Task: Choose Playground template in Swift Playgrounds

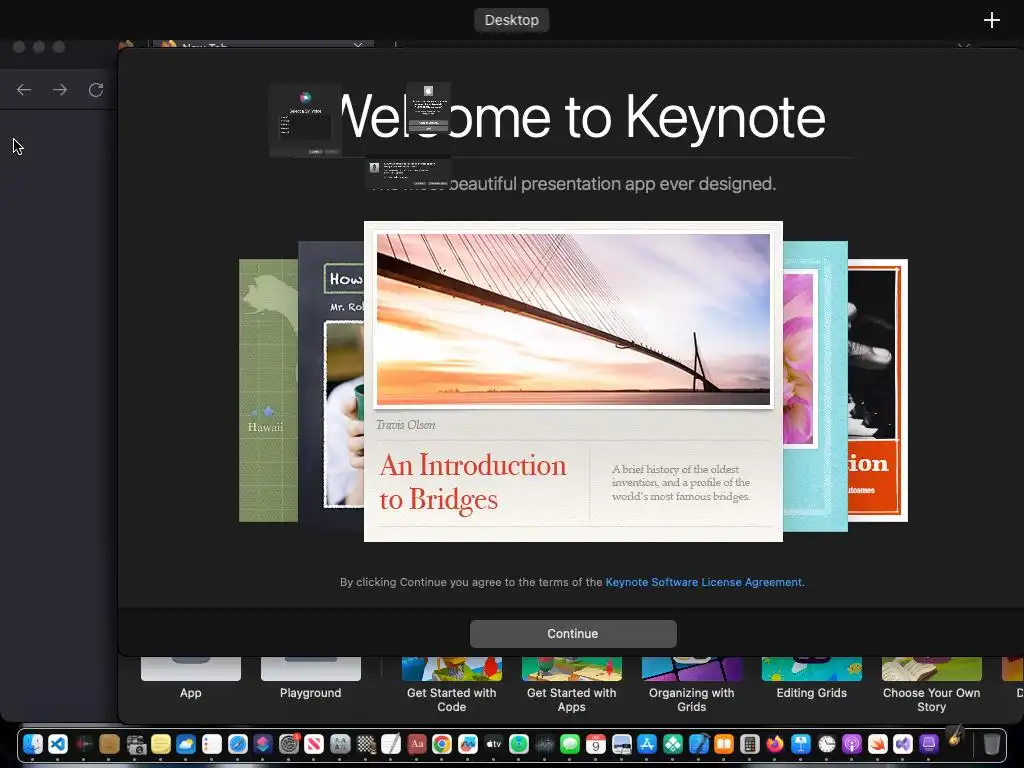Action: [311, 678]
